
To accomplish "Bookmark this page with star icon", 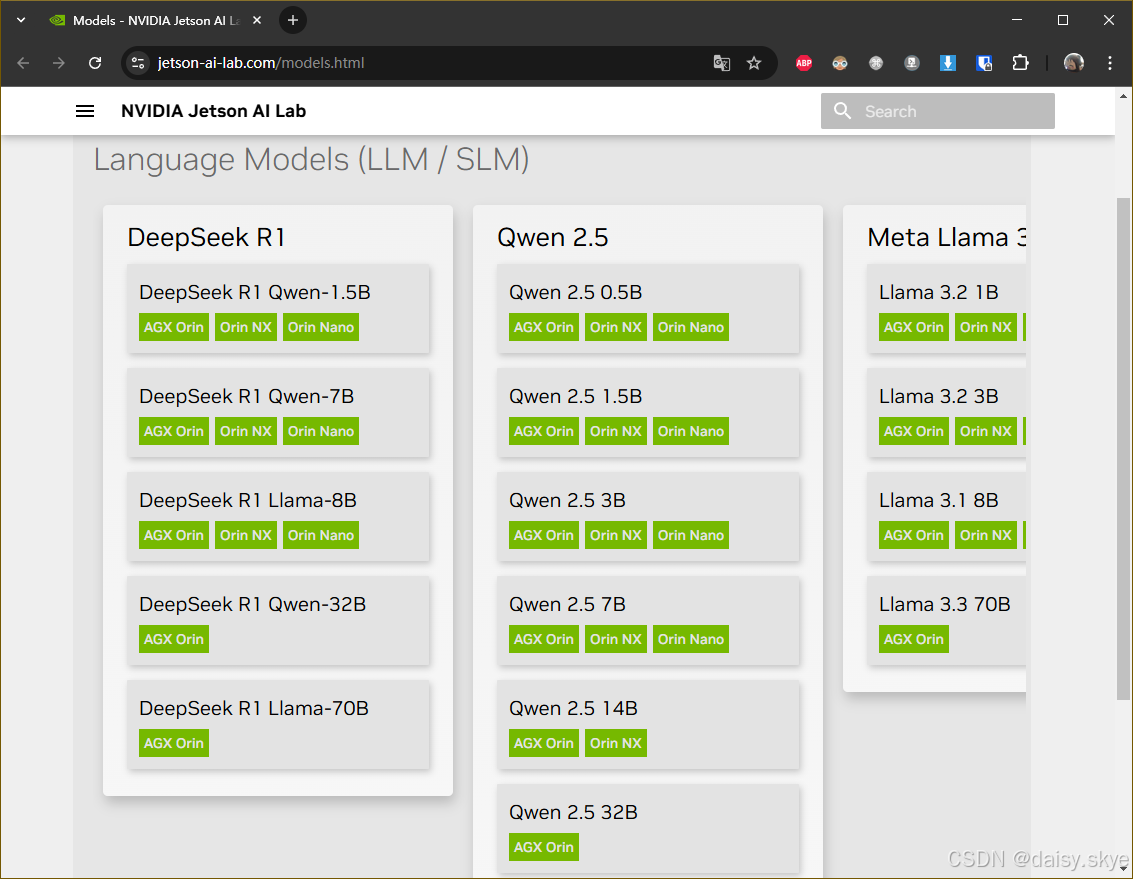I will pos(754,63).
